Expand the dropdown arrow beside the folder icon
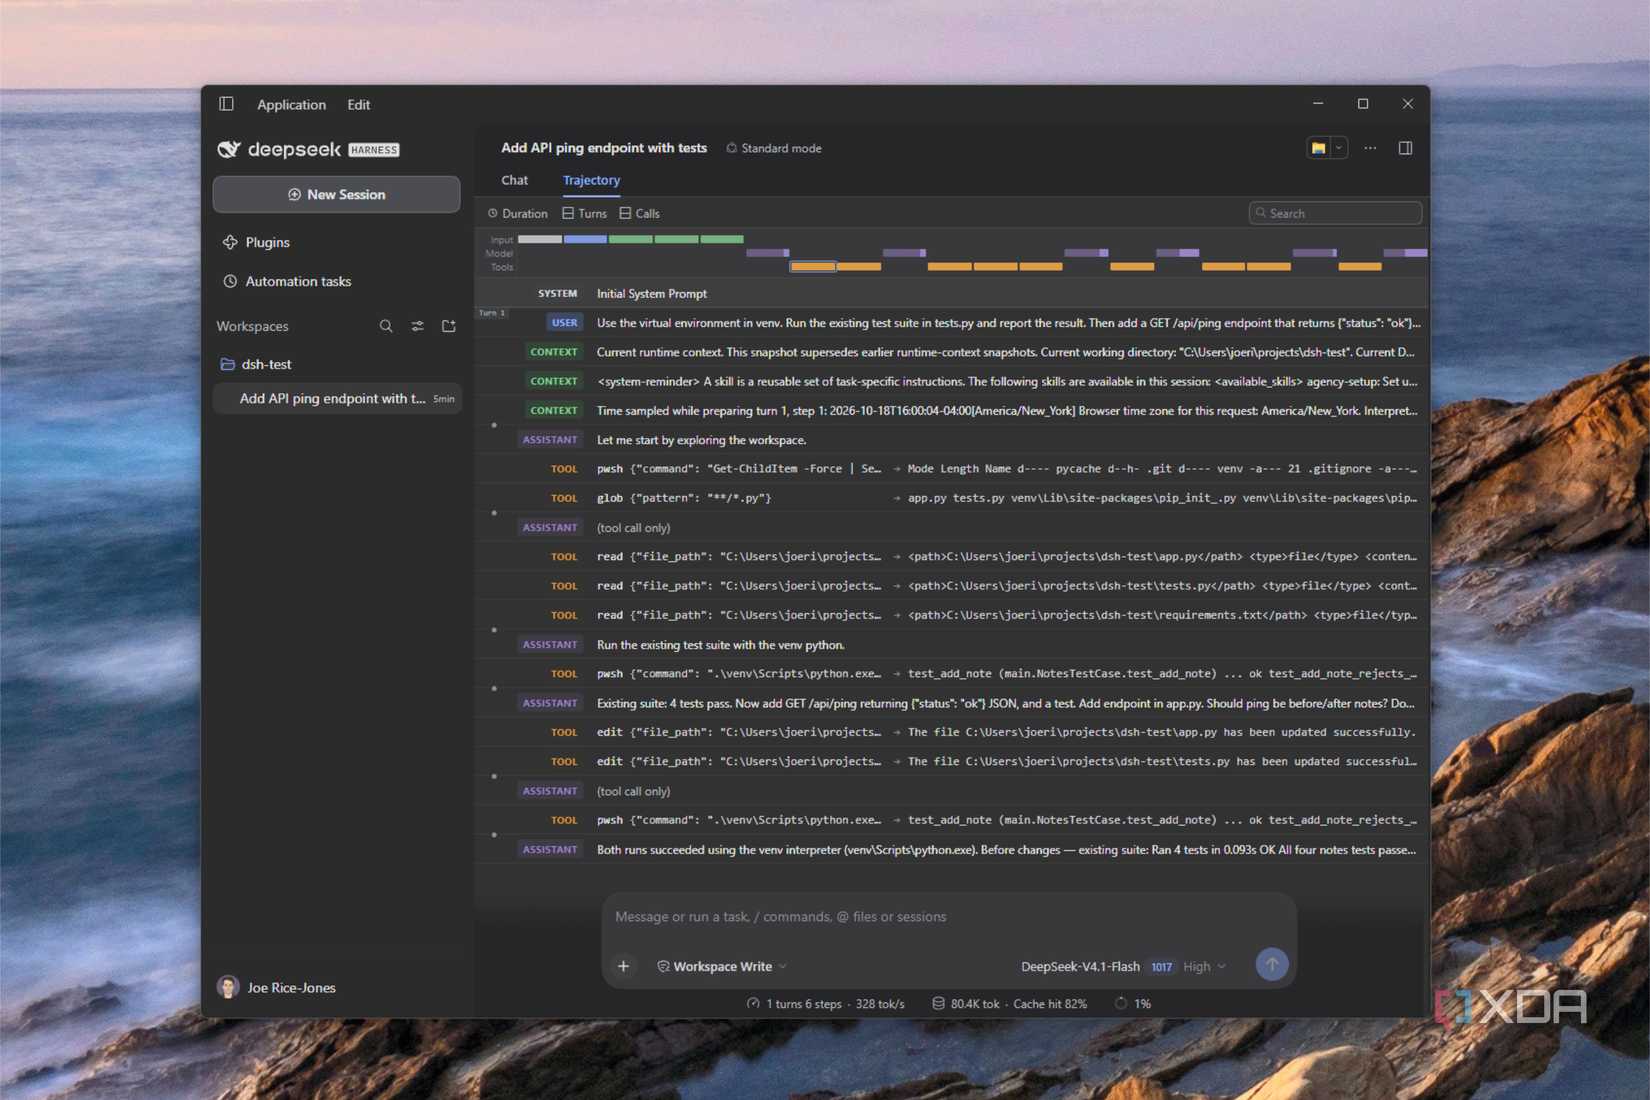This screenshot has height=1100, width=1650. 1339,148
